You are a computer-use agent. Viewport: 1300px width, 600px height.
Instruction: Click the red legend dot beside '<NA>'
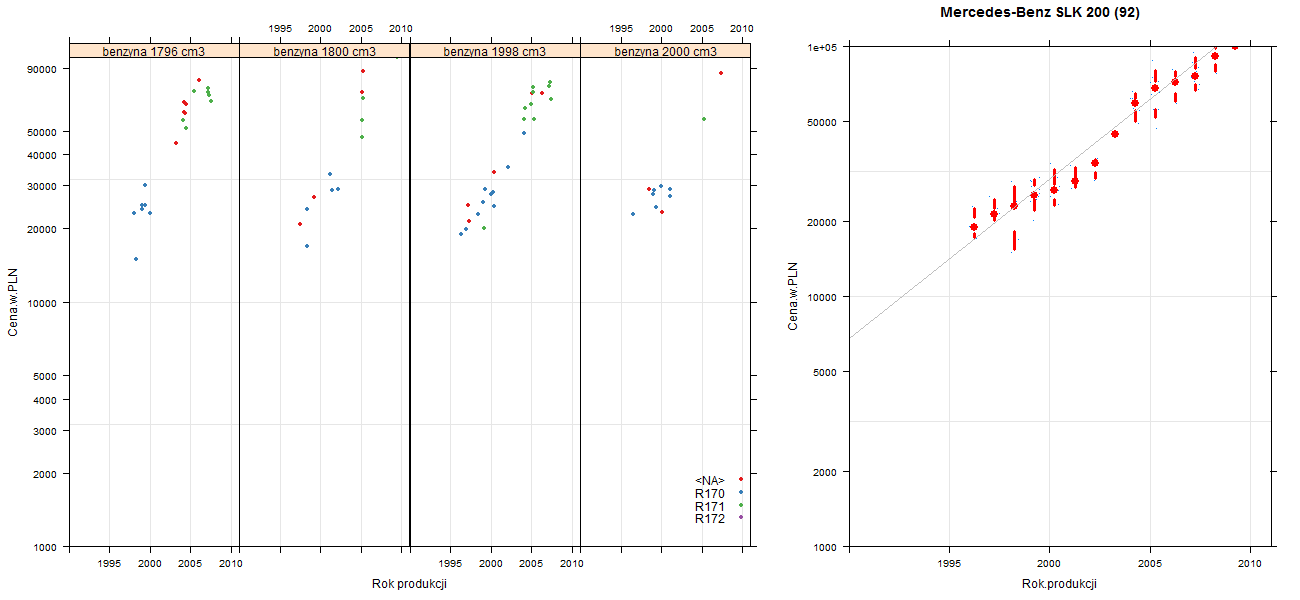pyautogui.click(x=740, y=480)
